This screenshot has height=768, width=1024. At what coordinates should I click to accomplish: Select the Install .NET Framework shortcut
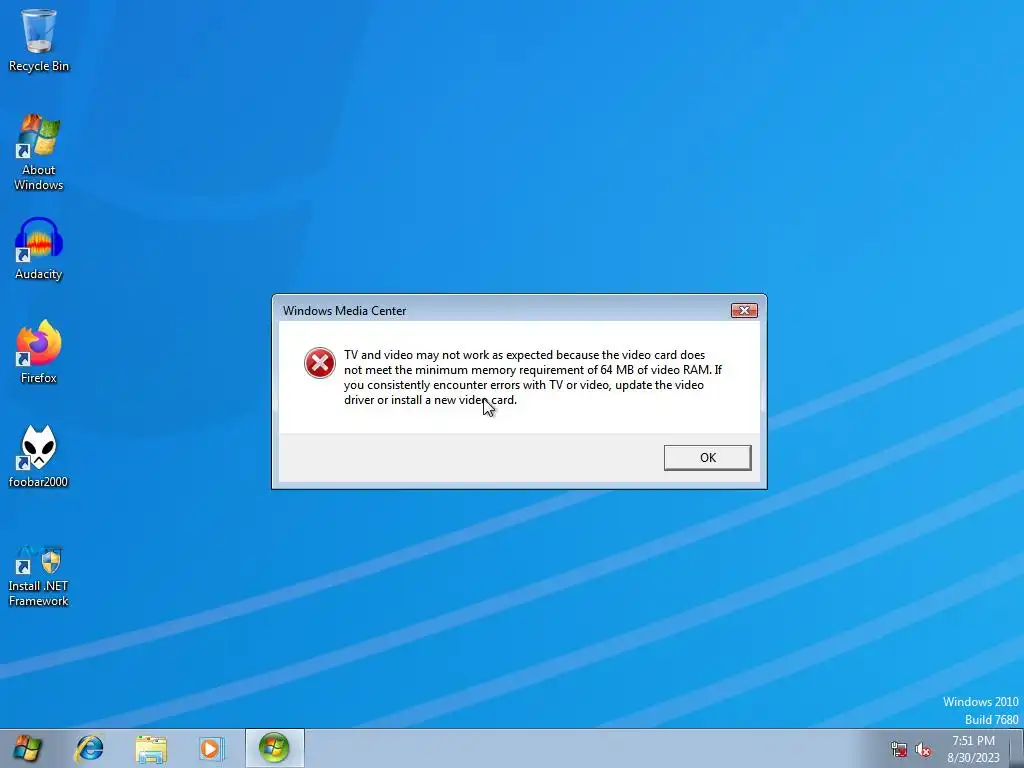coord(39,576)
